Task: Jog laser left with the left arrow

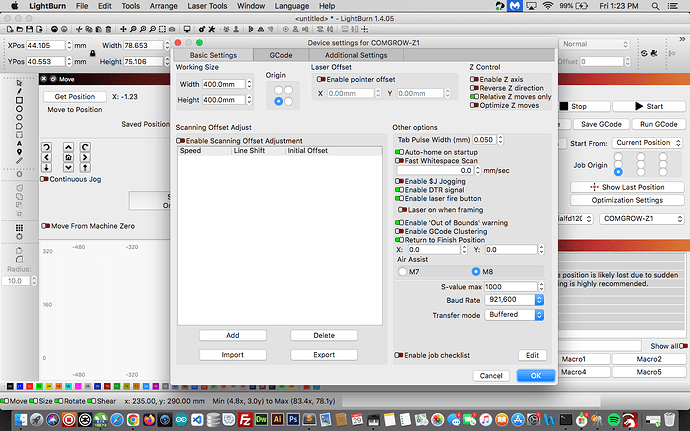Action: [x=46, y=157]
